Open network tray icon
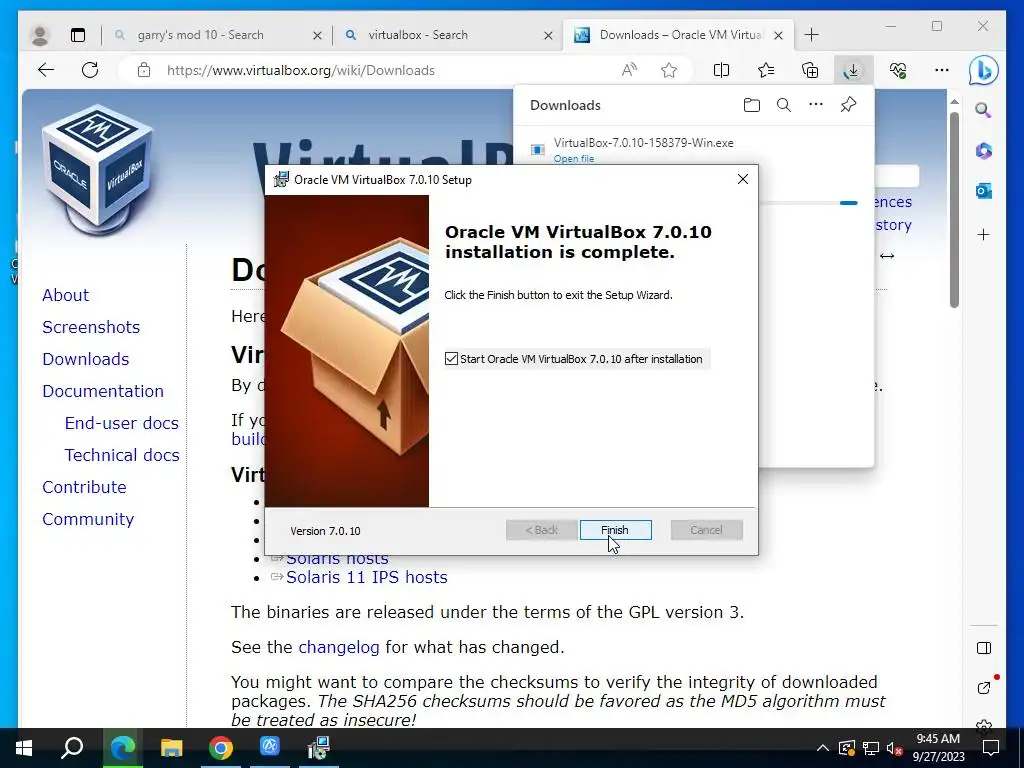Viewport: 1024px width, 768px height. point(871,748)
